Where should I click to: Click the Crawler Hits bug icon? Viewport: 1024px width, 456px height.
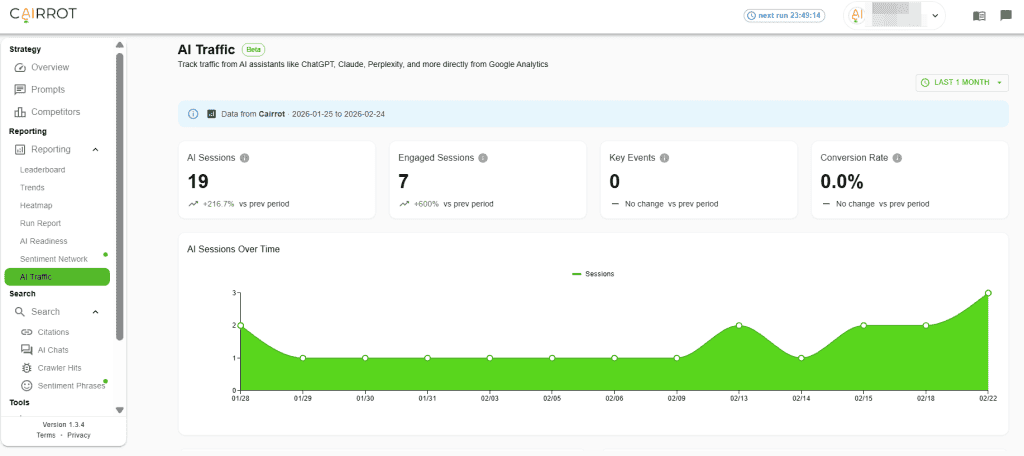(27, 368)
